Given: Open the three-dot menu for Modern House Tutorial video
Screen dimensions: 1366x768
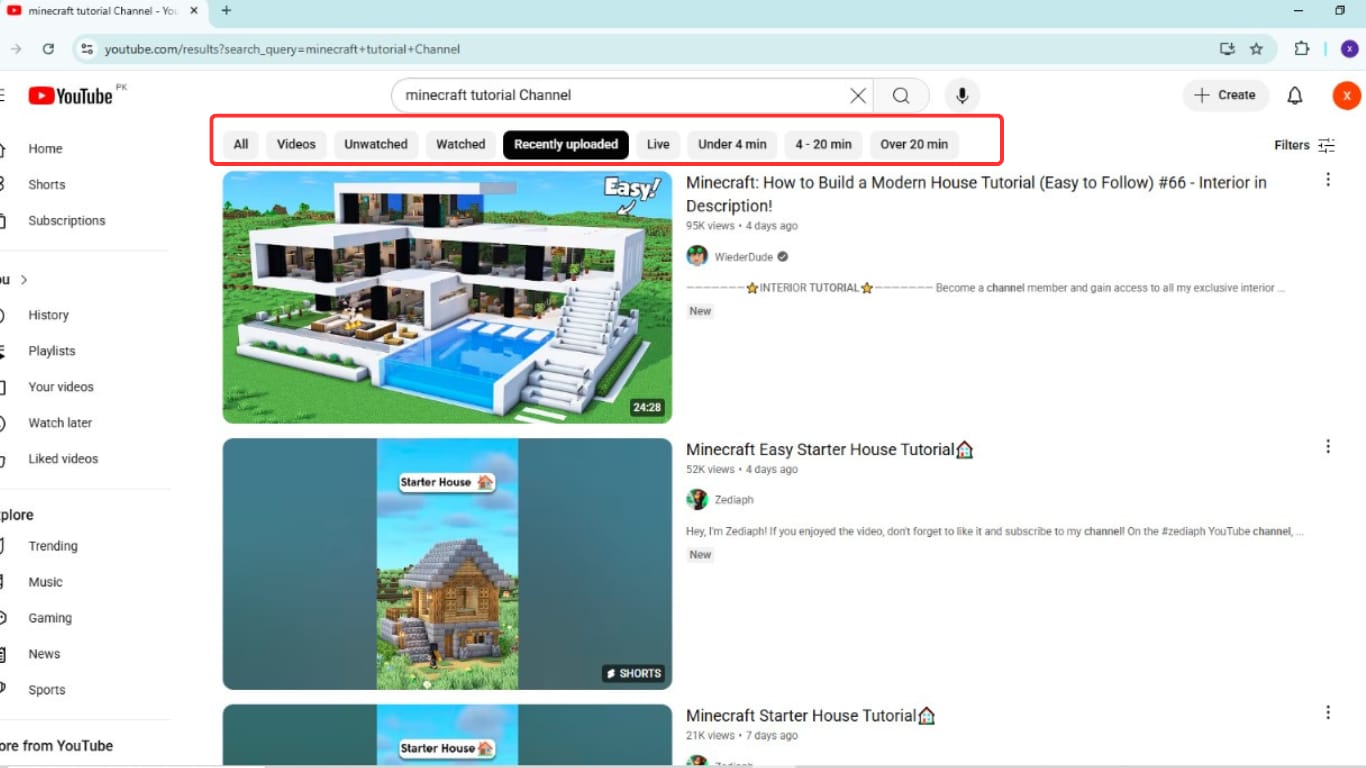Looking at the screenshot, I should click(1328, 180).
